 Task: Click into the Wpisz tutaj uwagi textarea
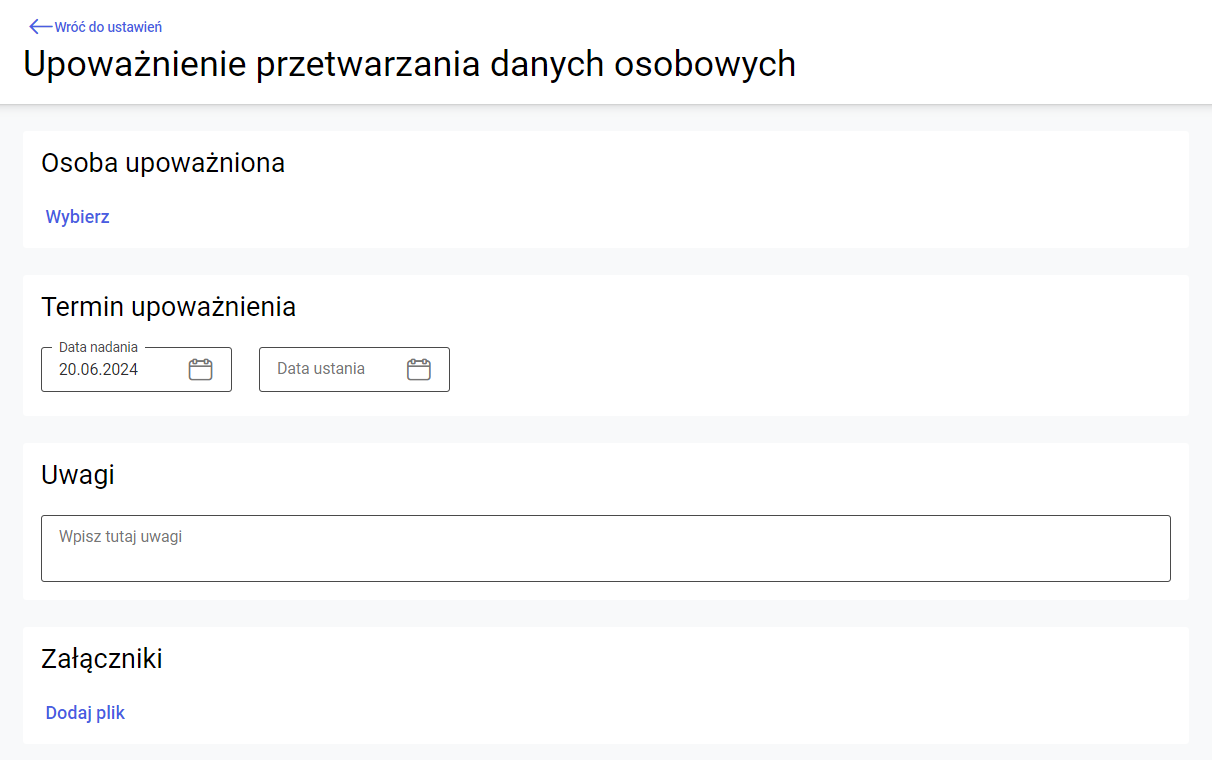point(605,549)
